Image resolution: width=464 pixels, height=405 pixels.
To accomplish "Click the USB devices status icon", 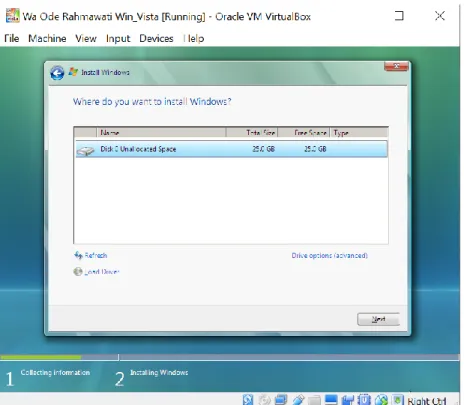I will [x=298, y=400].
